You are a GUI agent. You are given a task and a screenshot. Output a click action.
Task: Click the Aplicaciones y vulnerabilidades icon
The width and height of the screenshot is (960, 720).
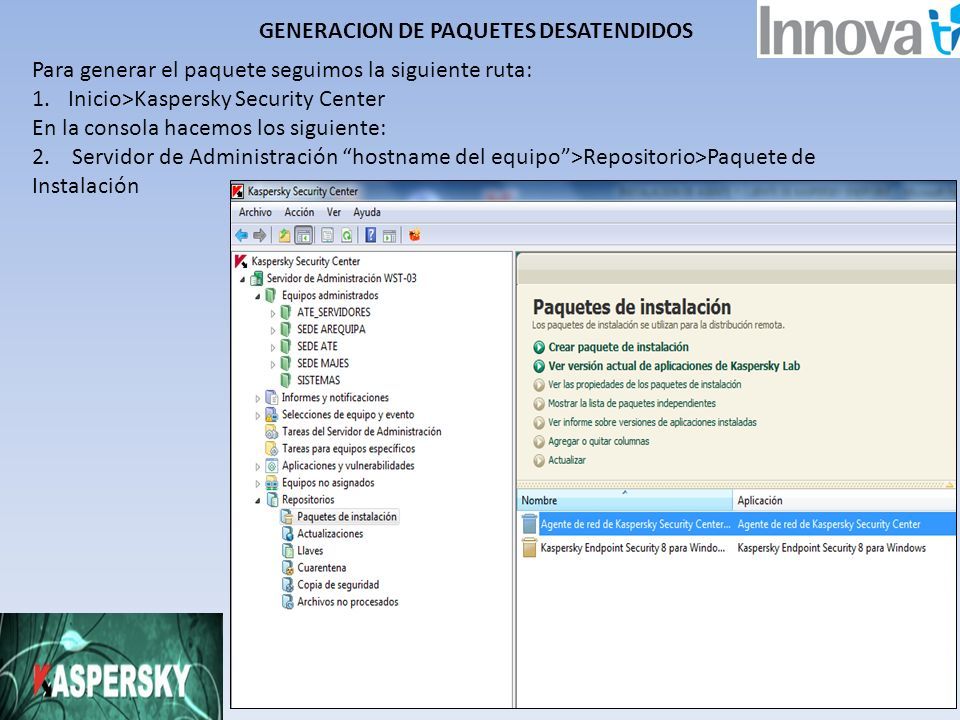[271, 467]
